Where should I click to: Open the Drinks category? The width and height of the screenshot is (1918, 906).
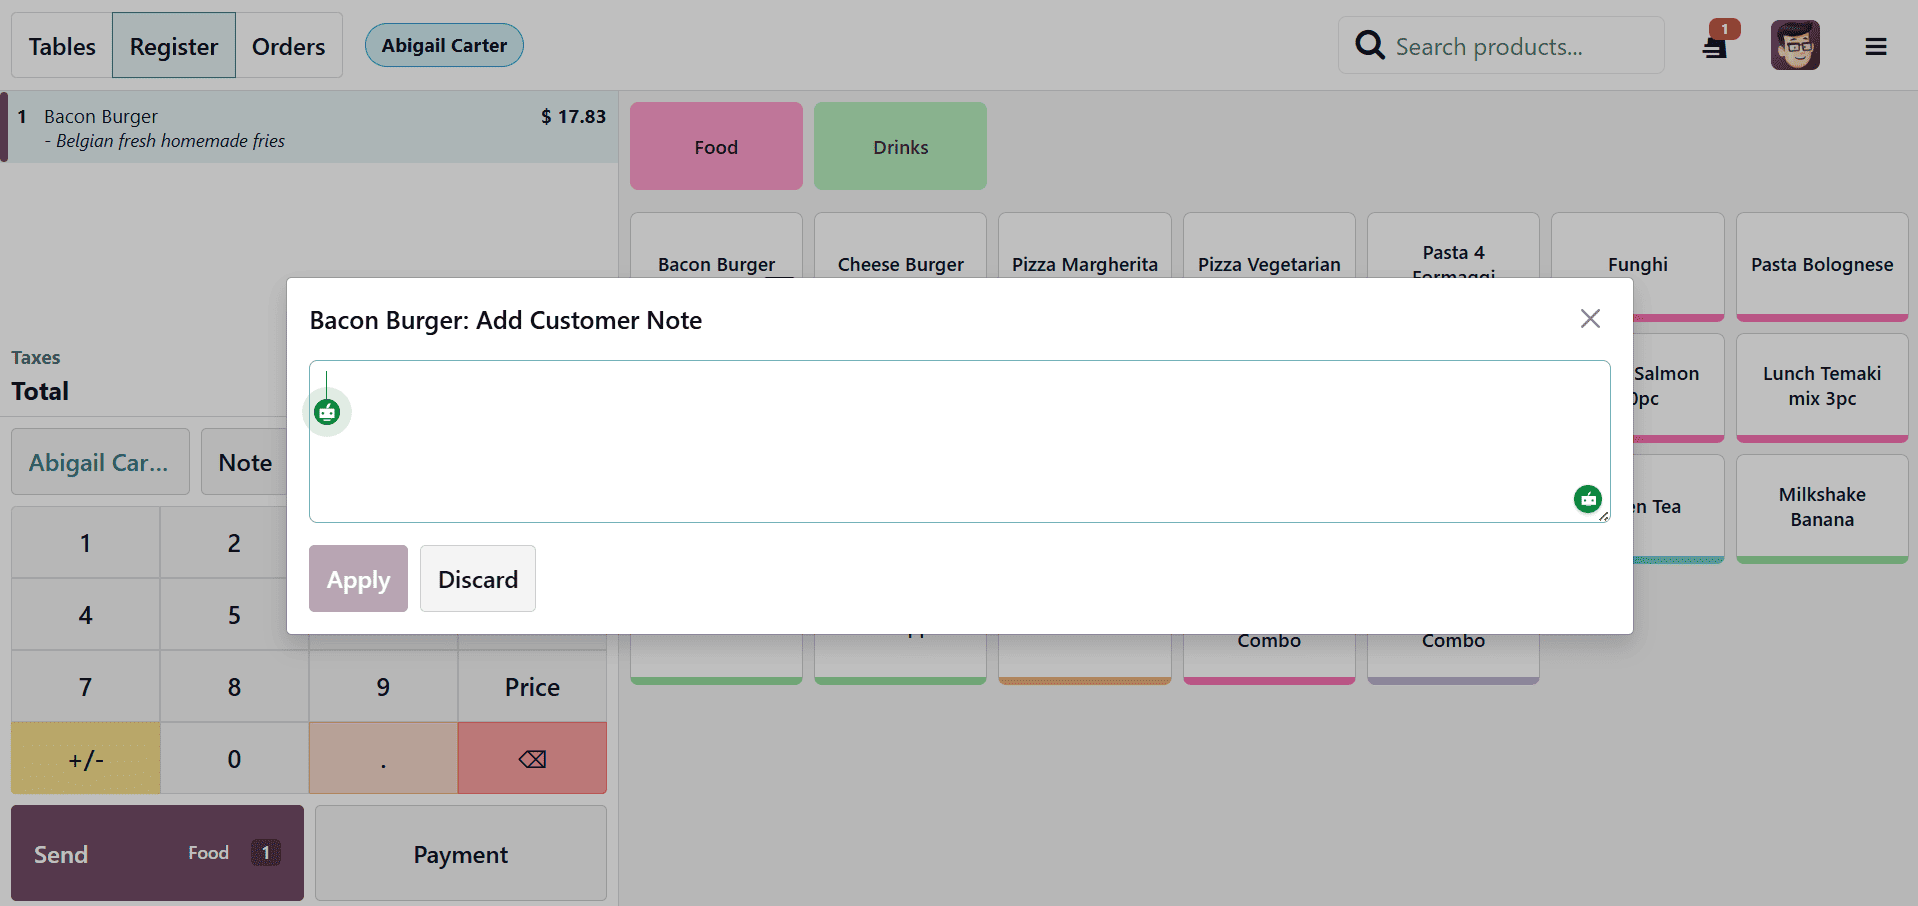(899, 146)
